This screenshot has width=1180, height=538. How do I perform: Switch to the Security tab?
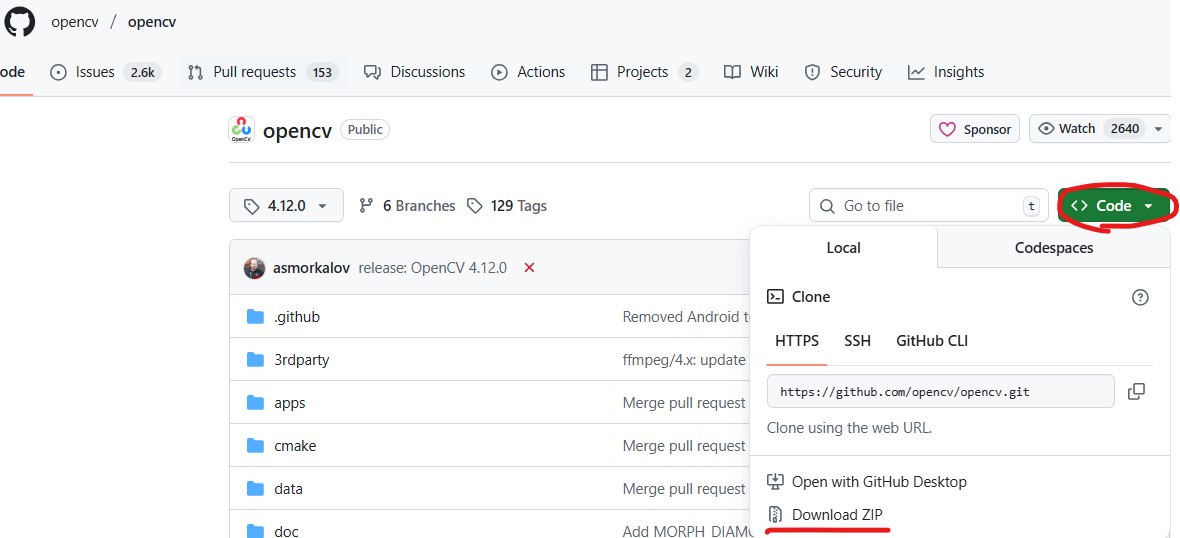(843, 72)
